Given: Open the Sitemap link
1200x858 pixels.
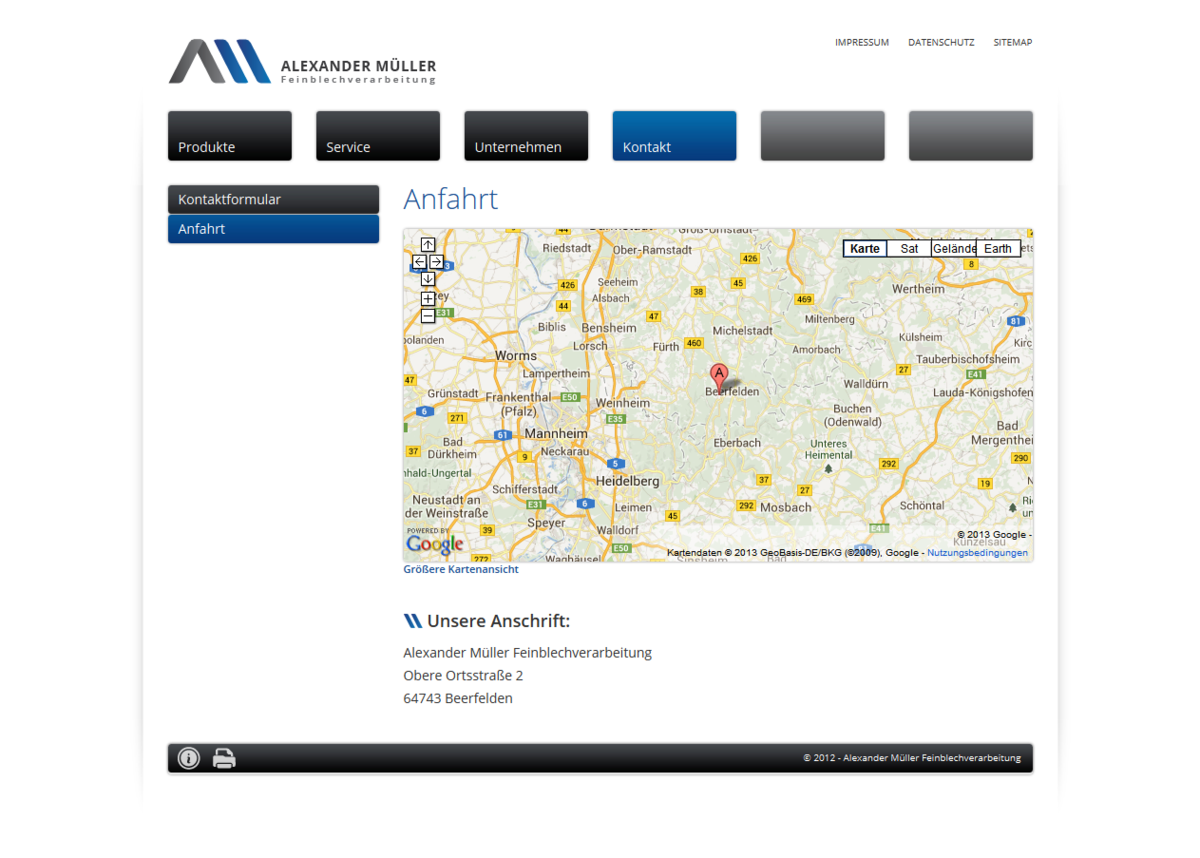Looking at the screenshot, I should click(x=1013, y=42).
